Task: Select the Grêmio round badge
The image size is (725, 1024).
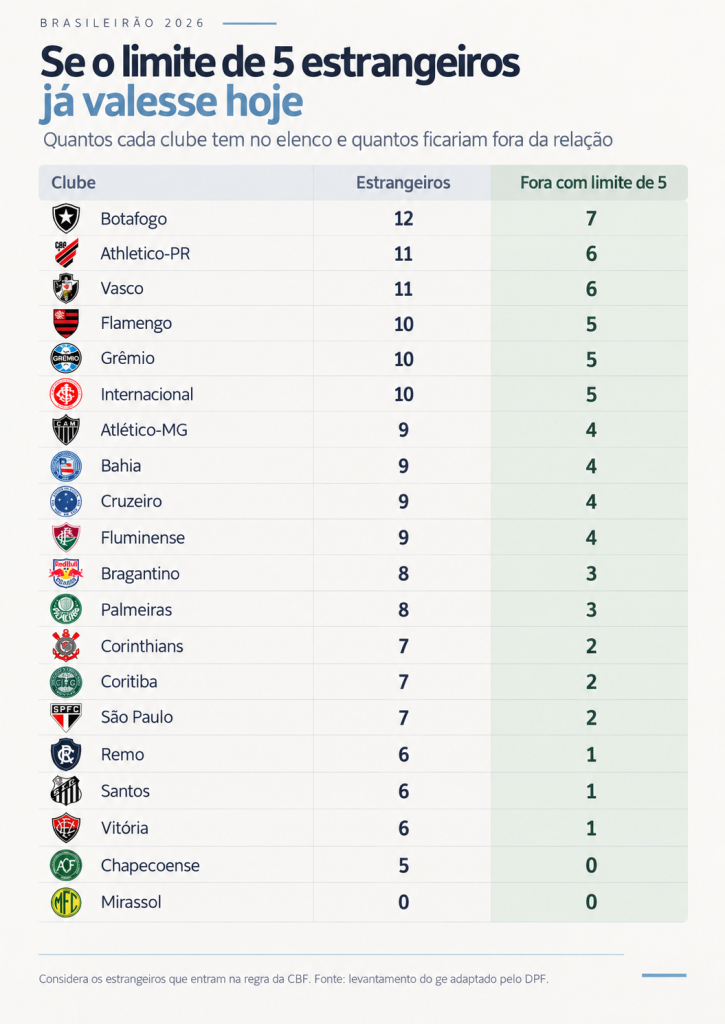Action: (66, 359)
